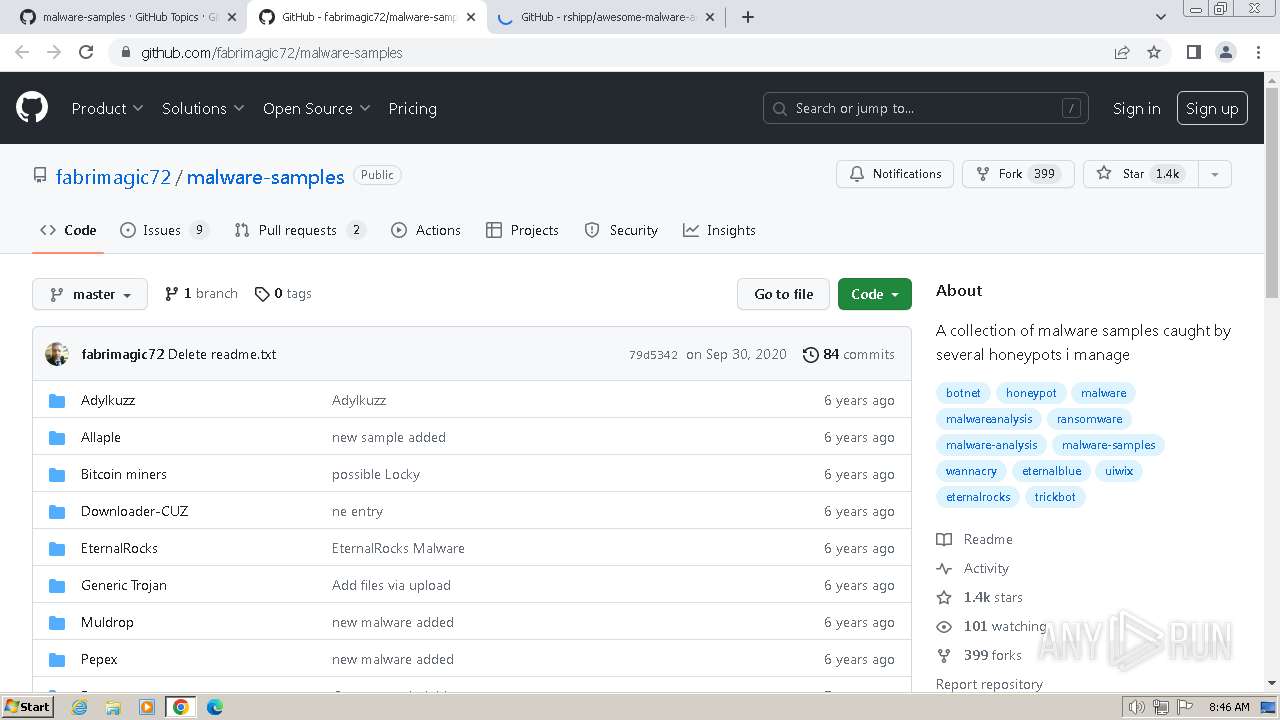1280x720 pixels.
Task: Click the Adylkuzz folder icon
Action: pos(57,400)
